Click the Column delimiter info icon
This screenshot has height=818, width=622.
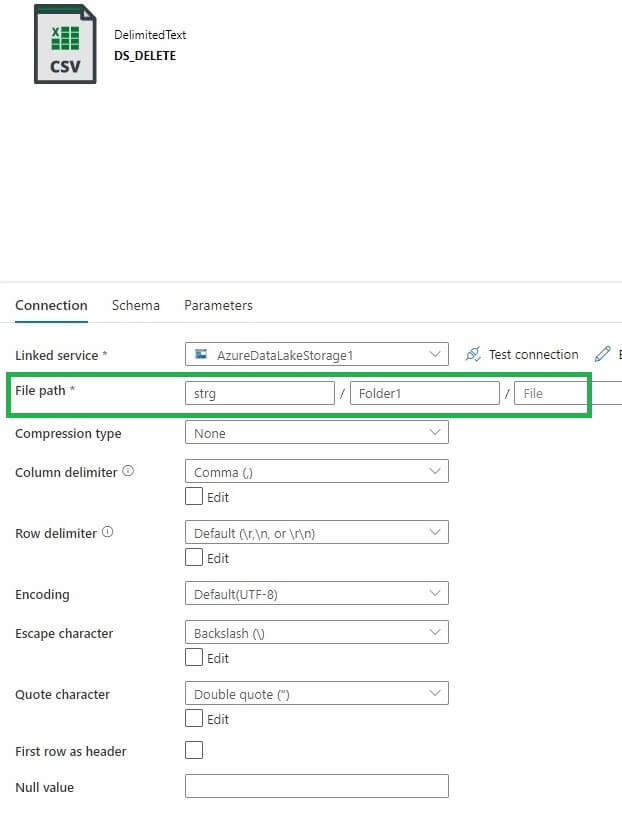pos(128,471)
